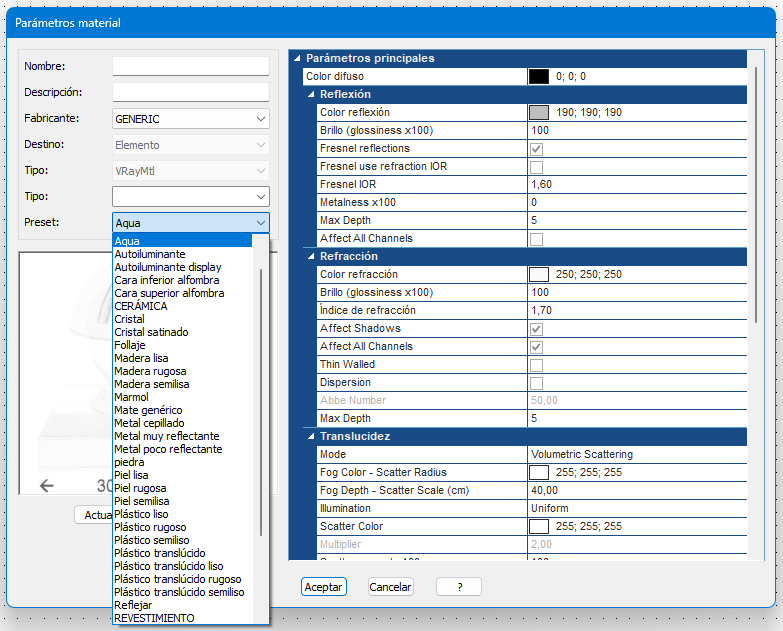The image size is (783, 631).
Task: Open Color difuso black swatch
Action: [539, 76]
